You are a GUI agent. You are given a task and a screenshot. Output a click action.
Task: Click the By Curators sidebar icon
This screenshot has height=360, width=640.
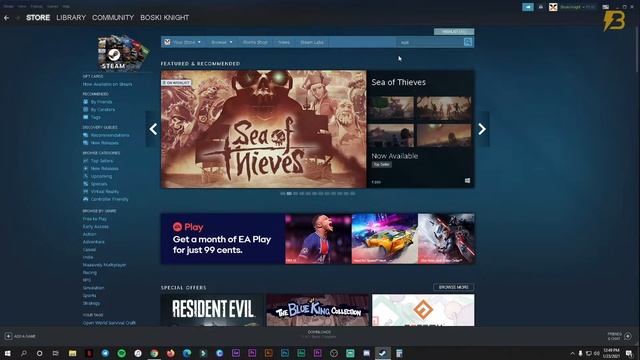(86, 109)
